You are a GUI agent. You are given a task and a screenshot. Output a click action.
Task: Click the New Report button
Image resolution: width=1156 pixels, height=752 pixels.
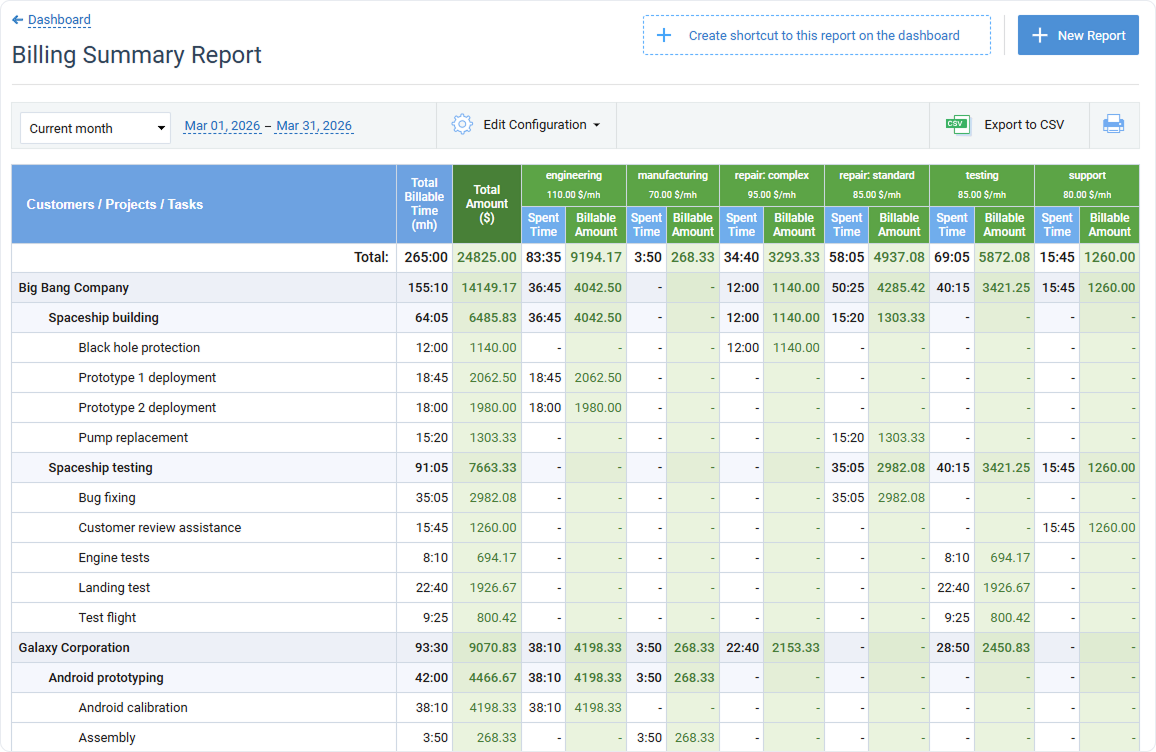tap(1078, 35)
